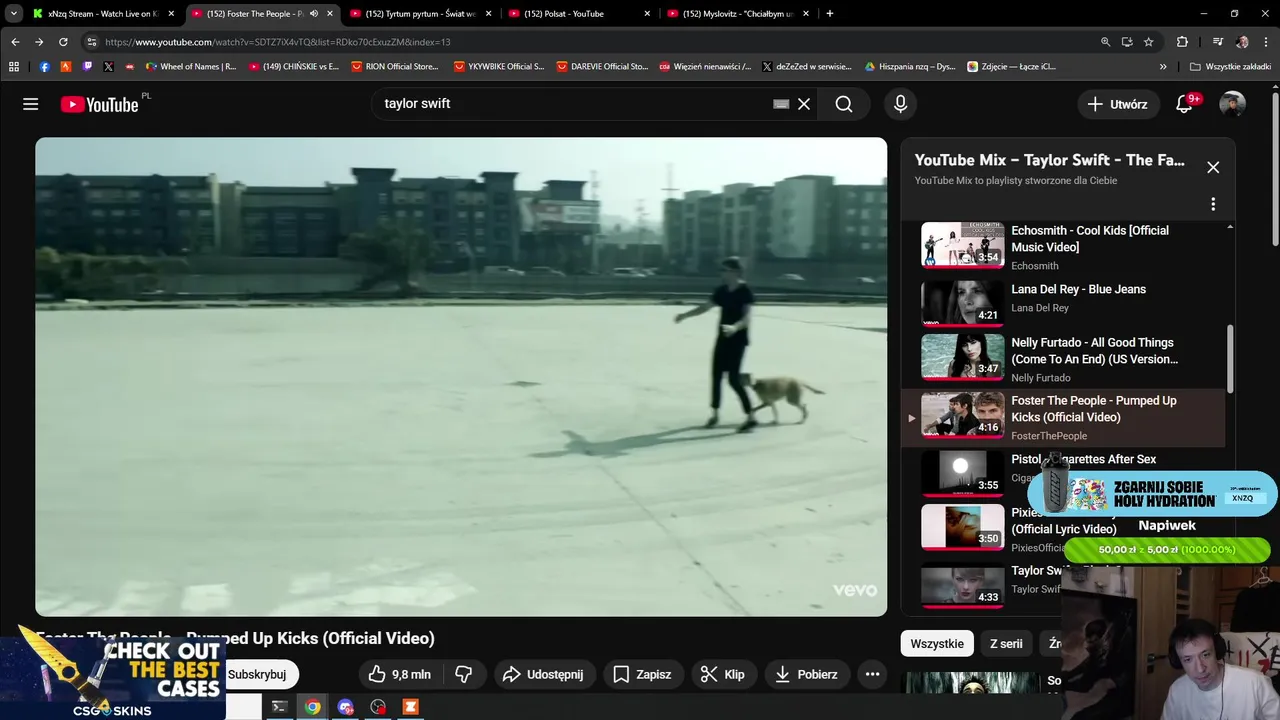1280x720 pixels.
Task: Open the YouTube account avatar menu
Action: click(x=1233, y=104)
